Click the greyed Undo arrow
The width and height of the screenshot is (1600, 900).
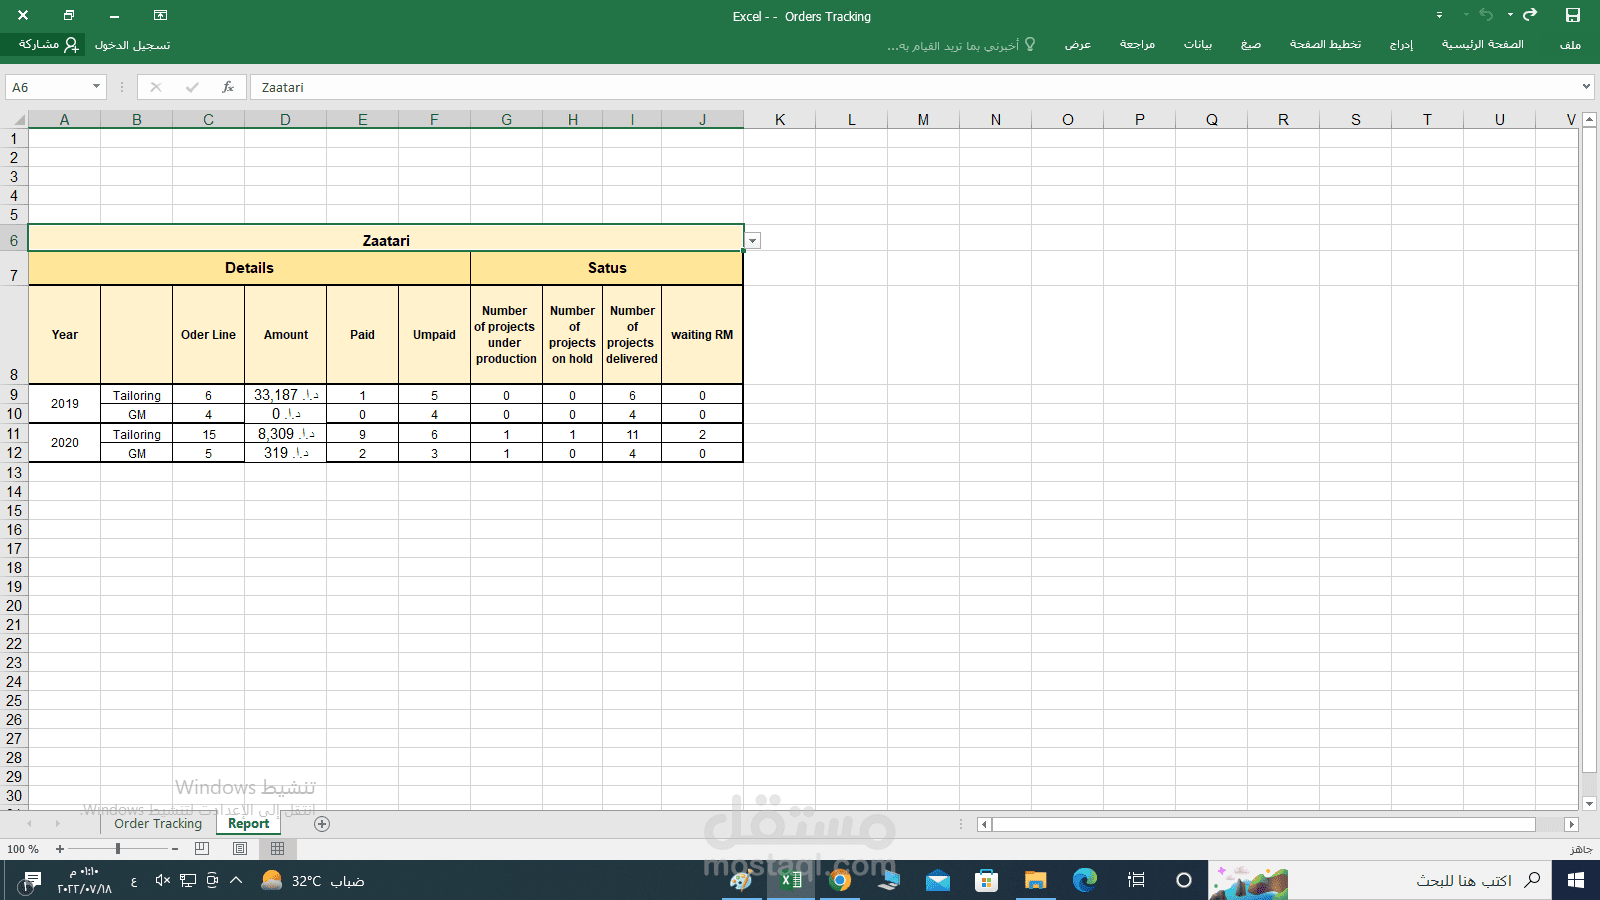click(1486, 15)
